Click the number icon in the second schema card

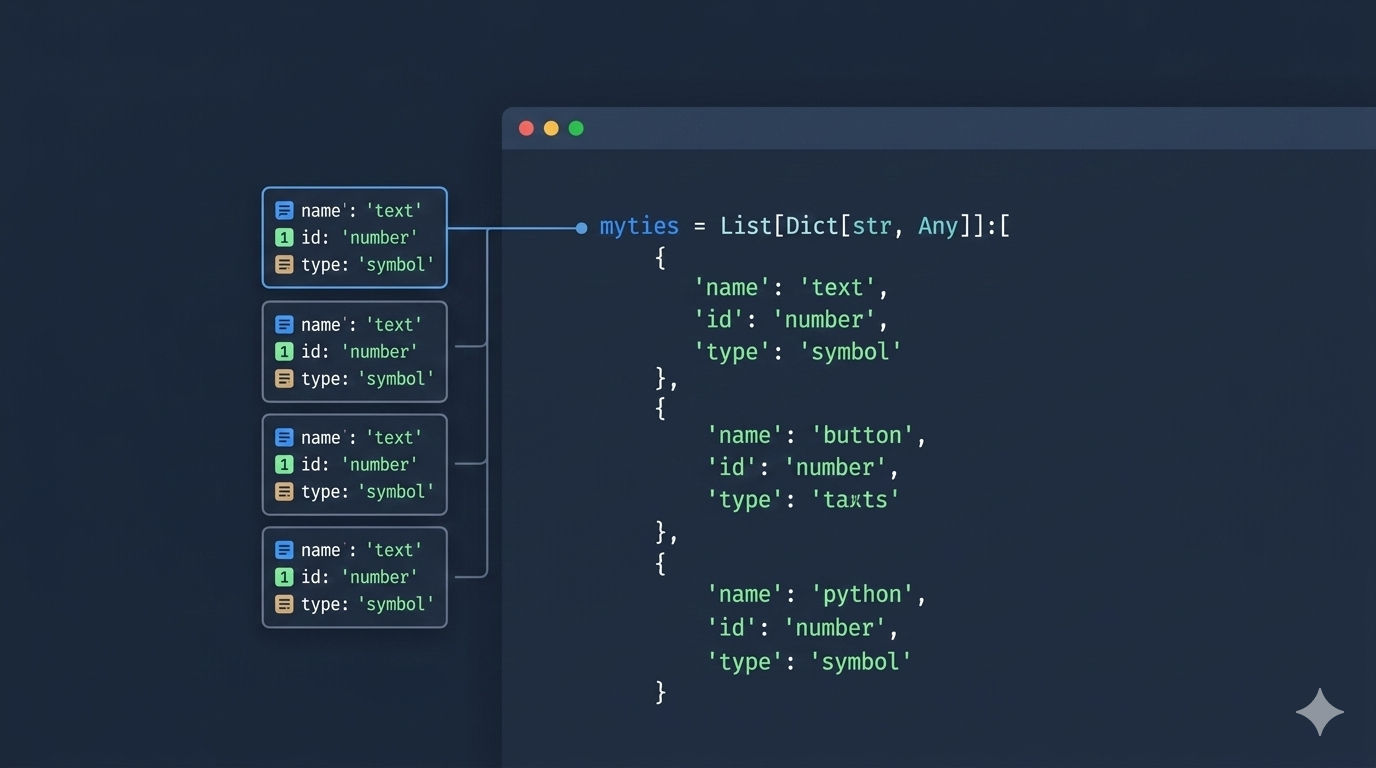pos(284,351)
